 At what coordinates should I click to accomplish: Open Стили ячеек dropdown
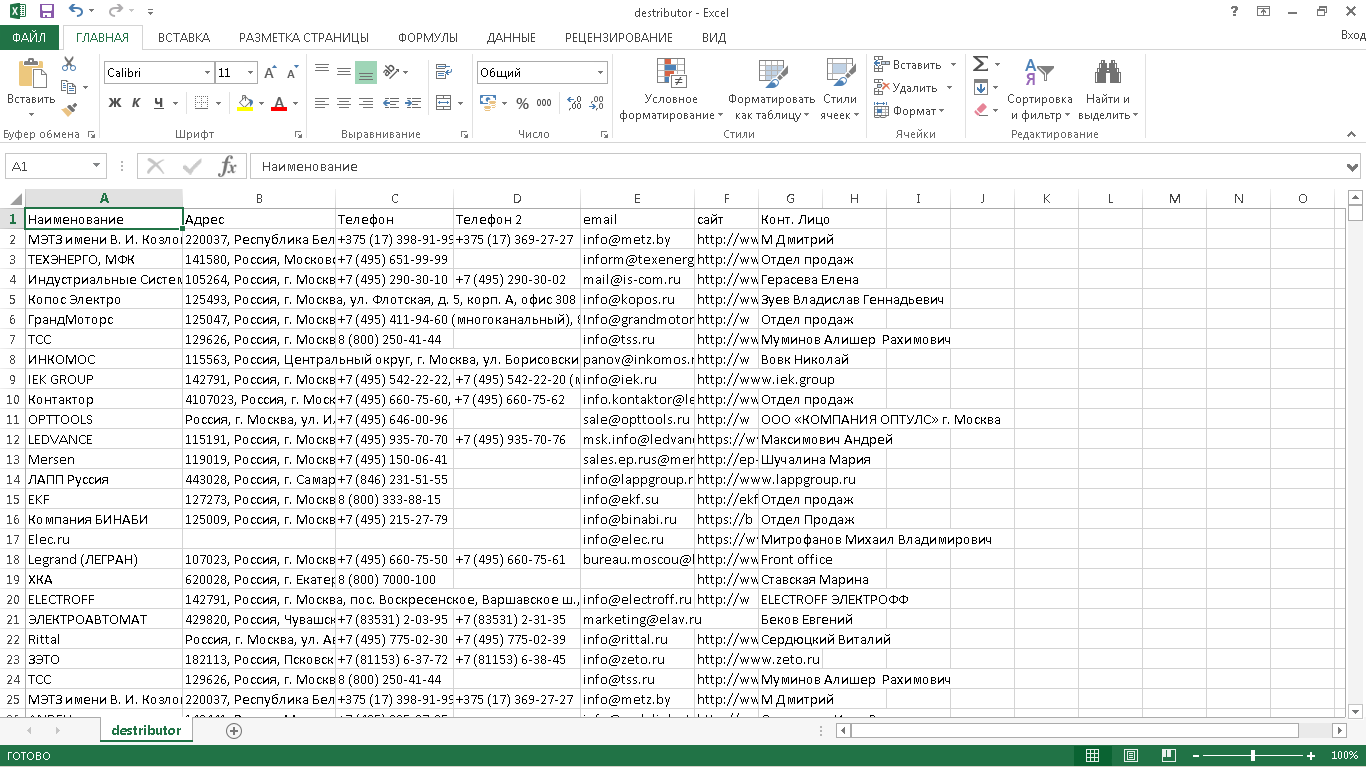click(840, 89)
